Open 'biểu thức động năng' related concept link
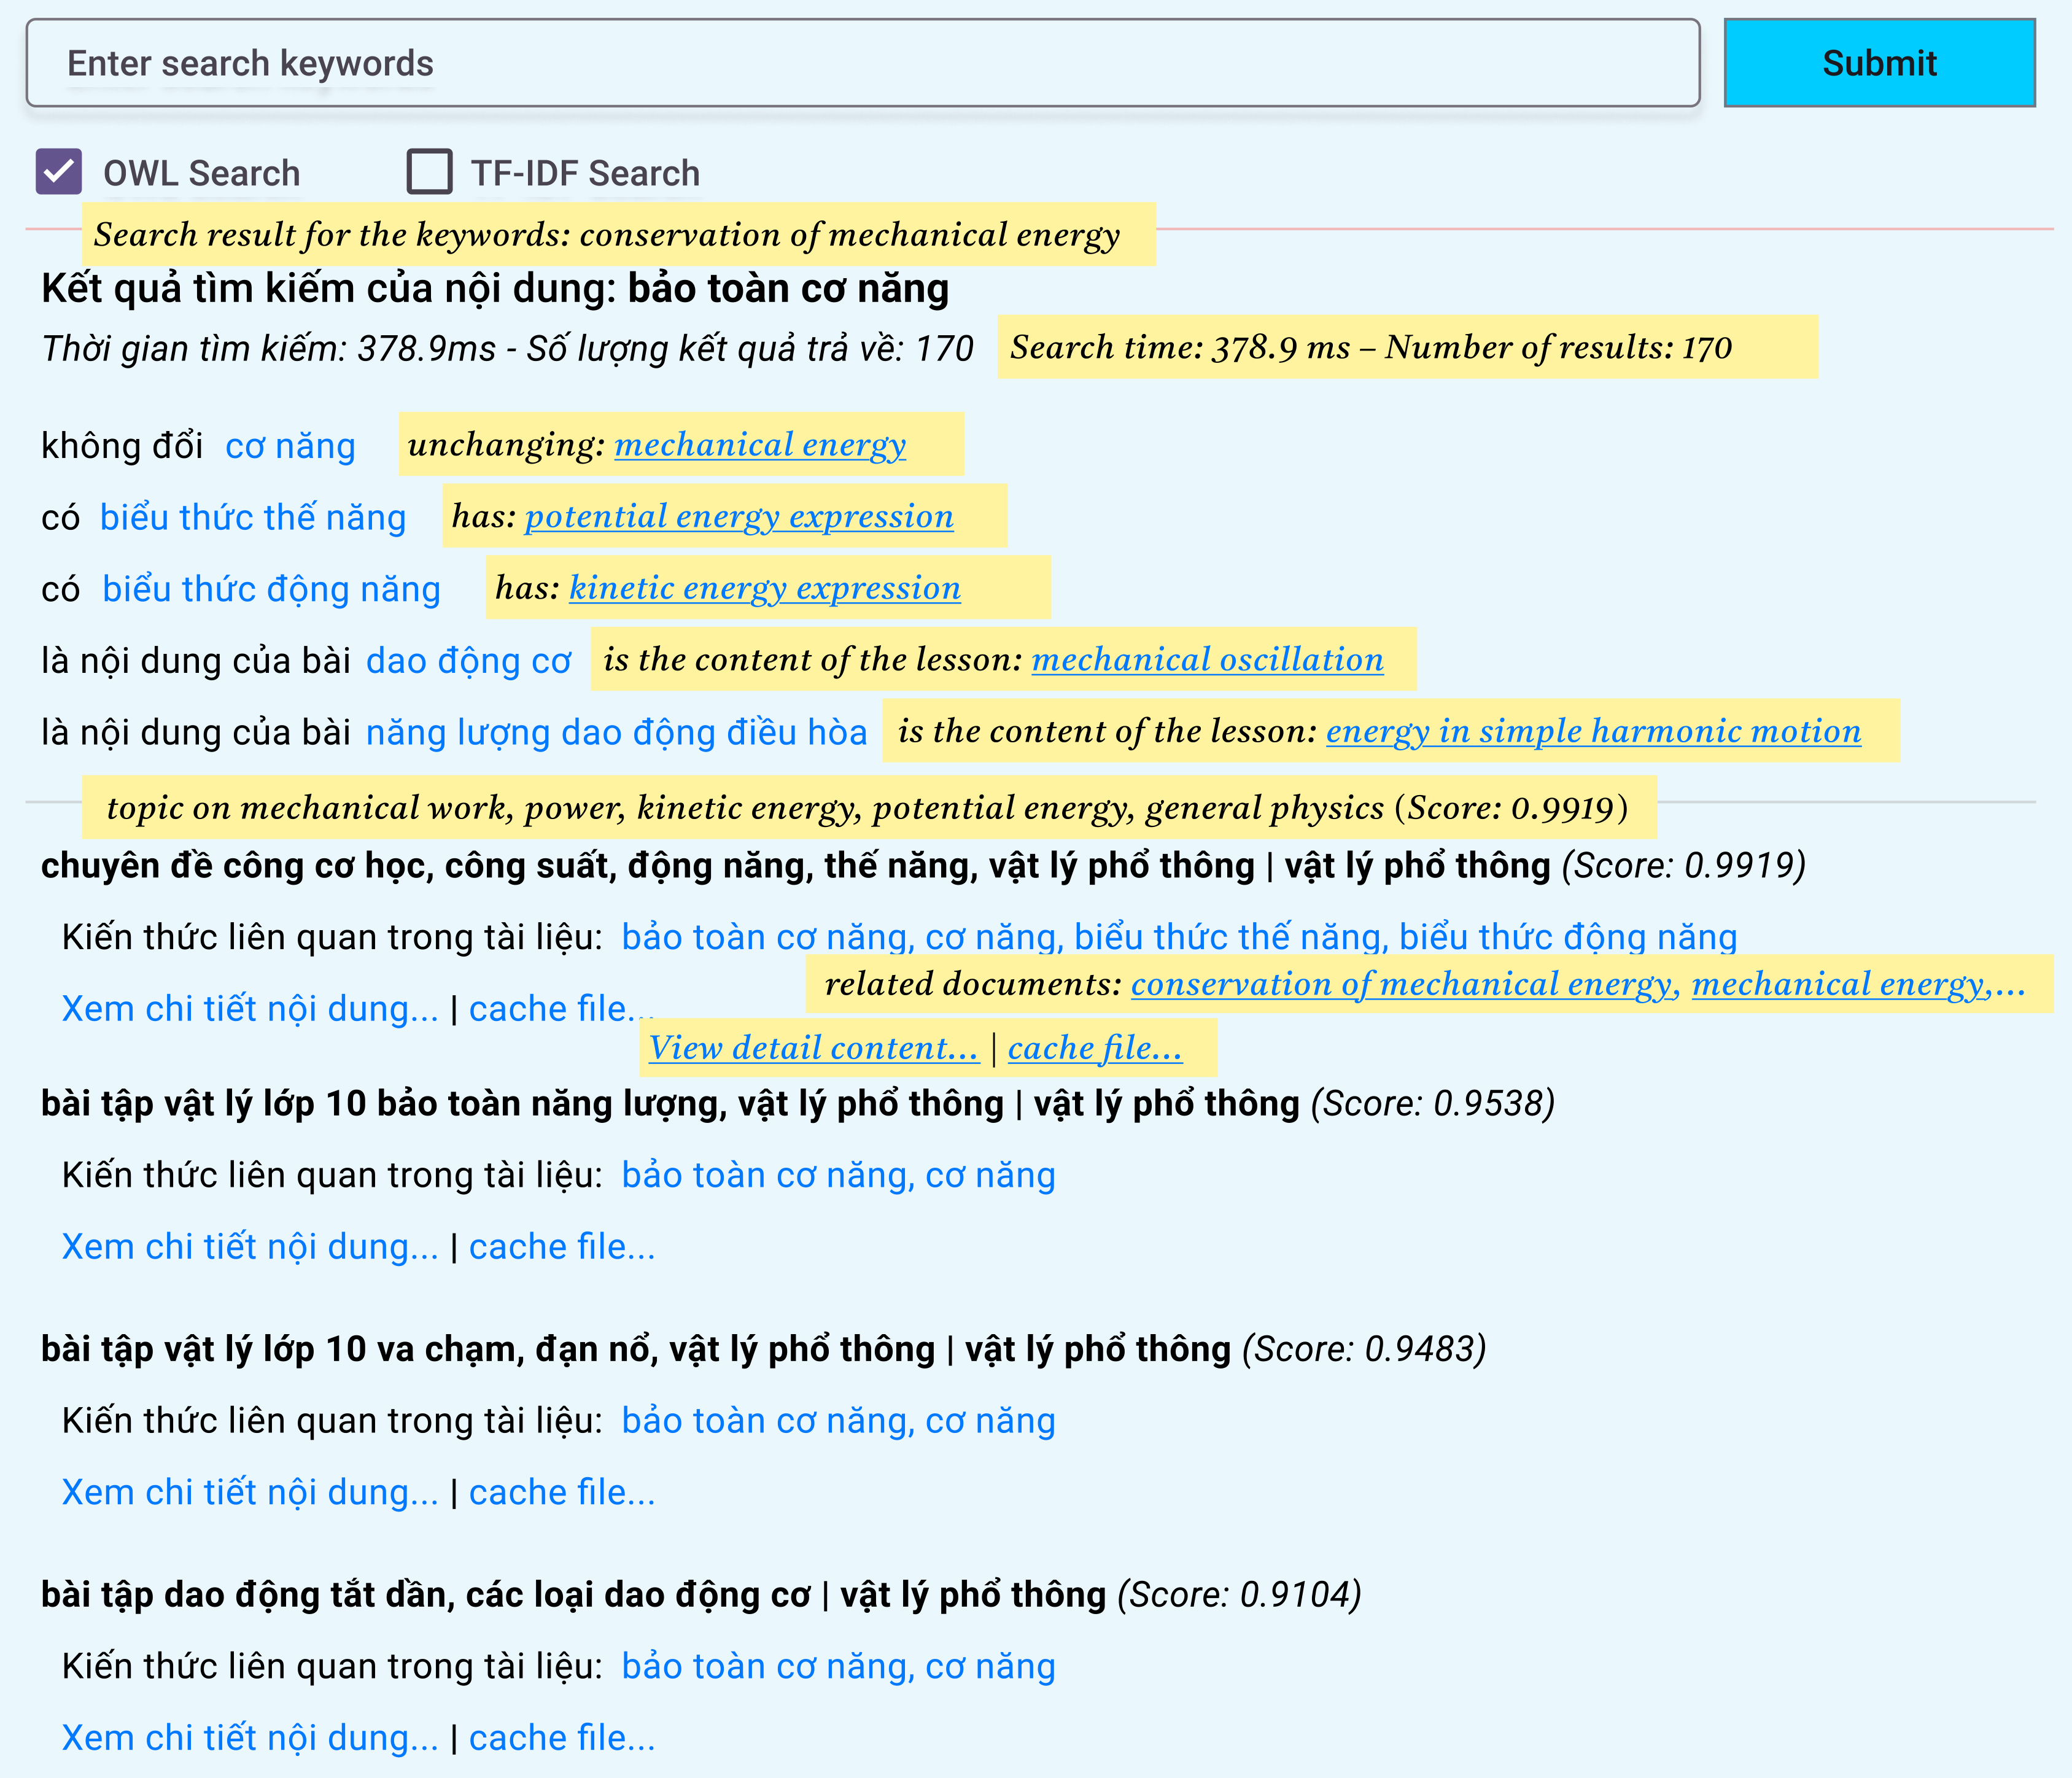Screen dimensions: 2072x1778 click(x=271, y=590)
